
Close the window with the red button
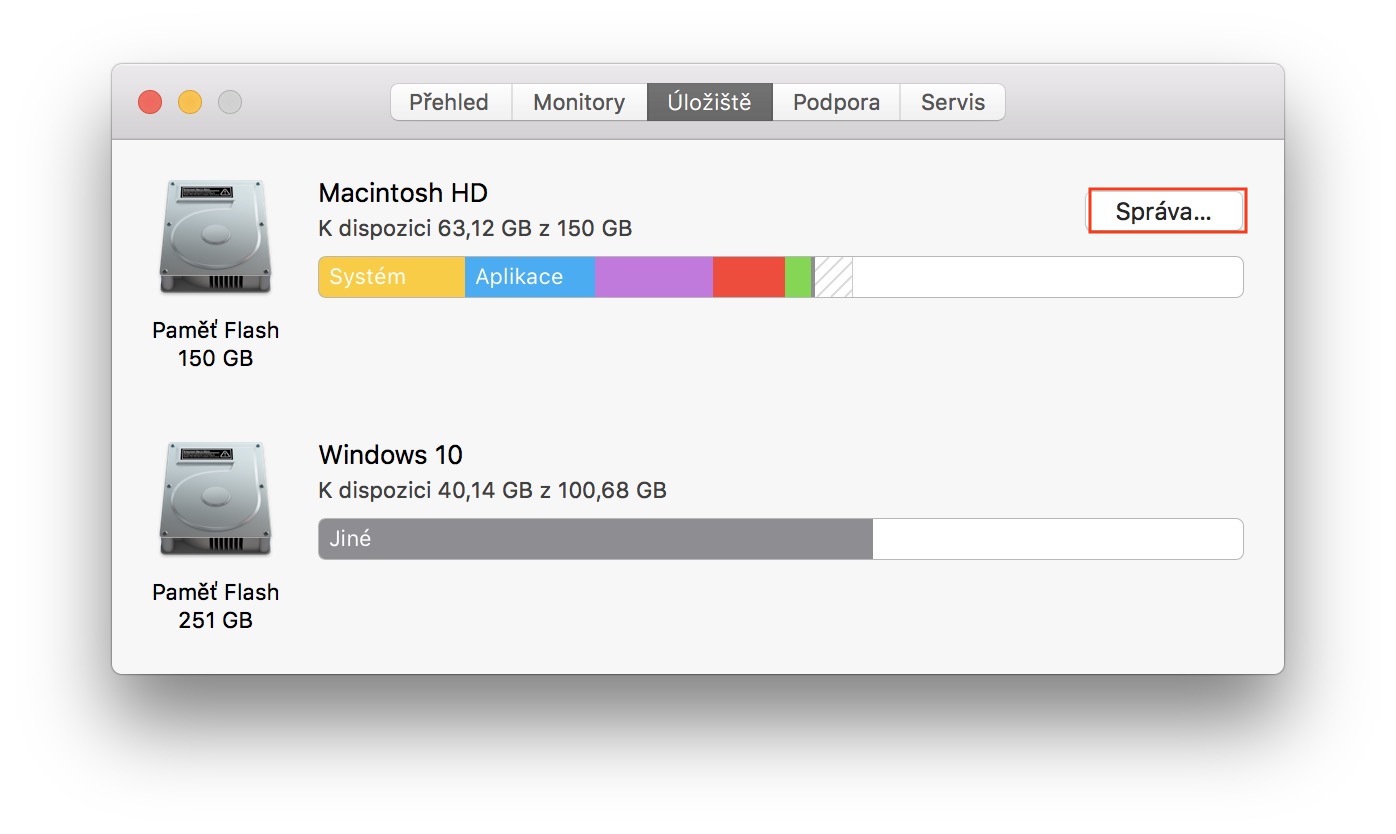point(150,102)
